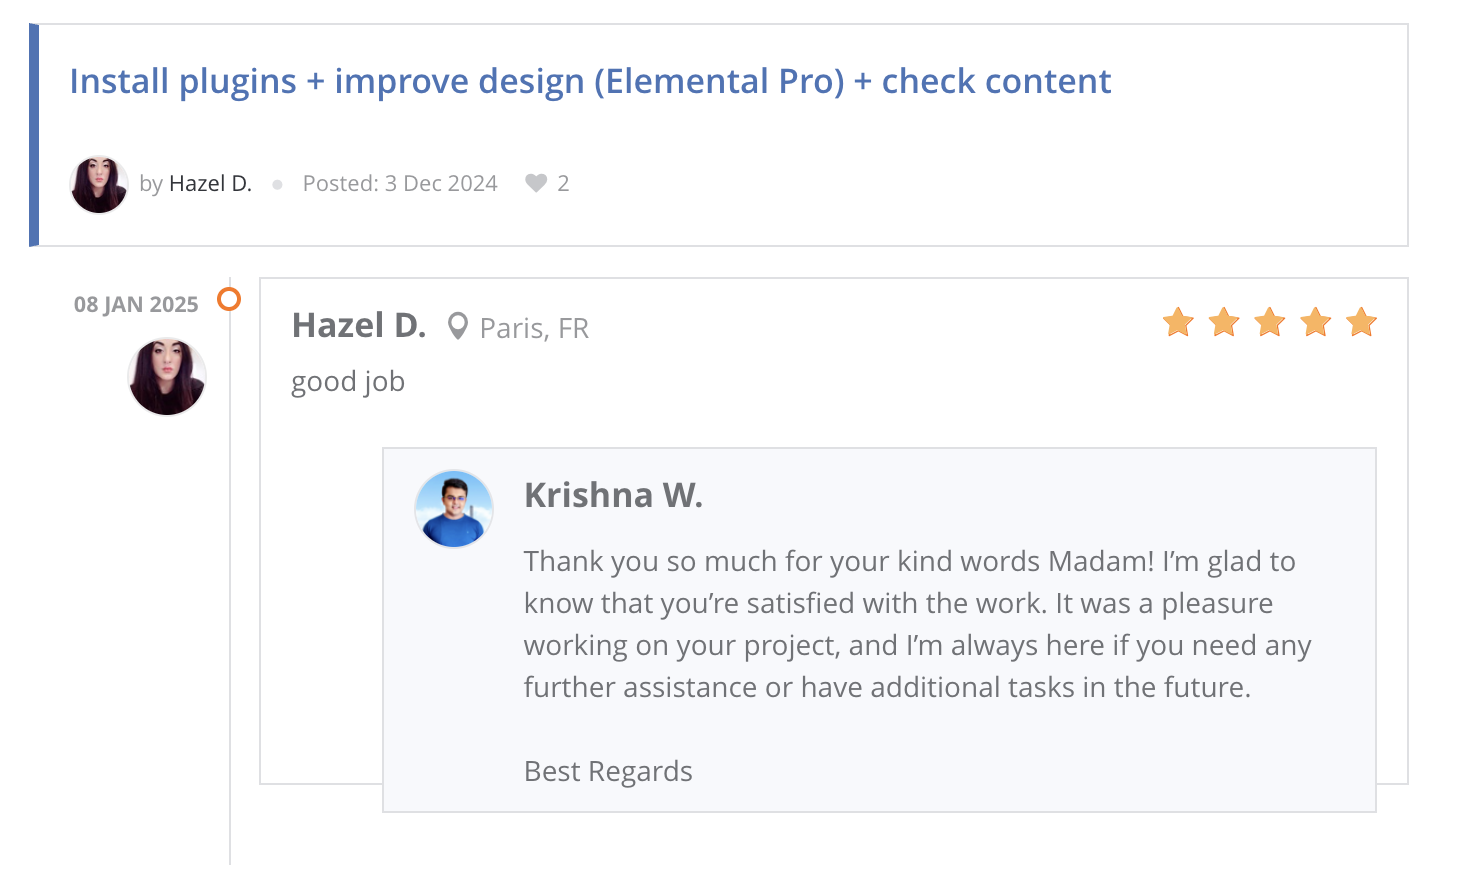The image size is (1468, 880).
Task: Click the first rating star
Action: [x=1178, y=323]
